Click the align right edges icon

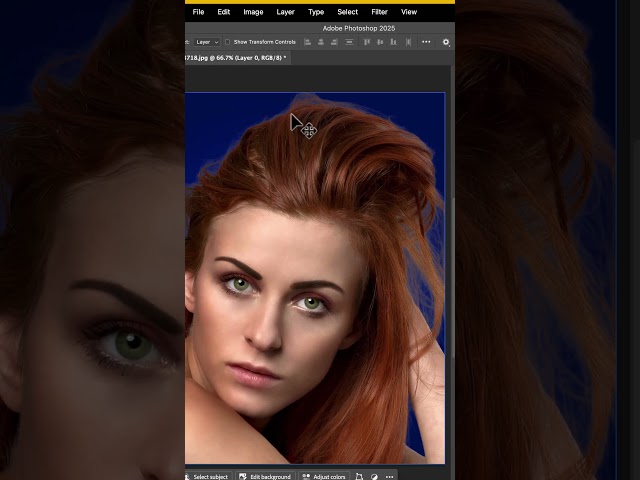tap(334, 42)
